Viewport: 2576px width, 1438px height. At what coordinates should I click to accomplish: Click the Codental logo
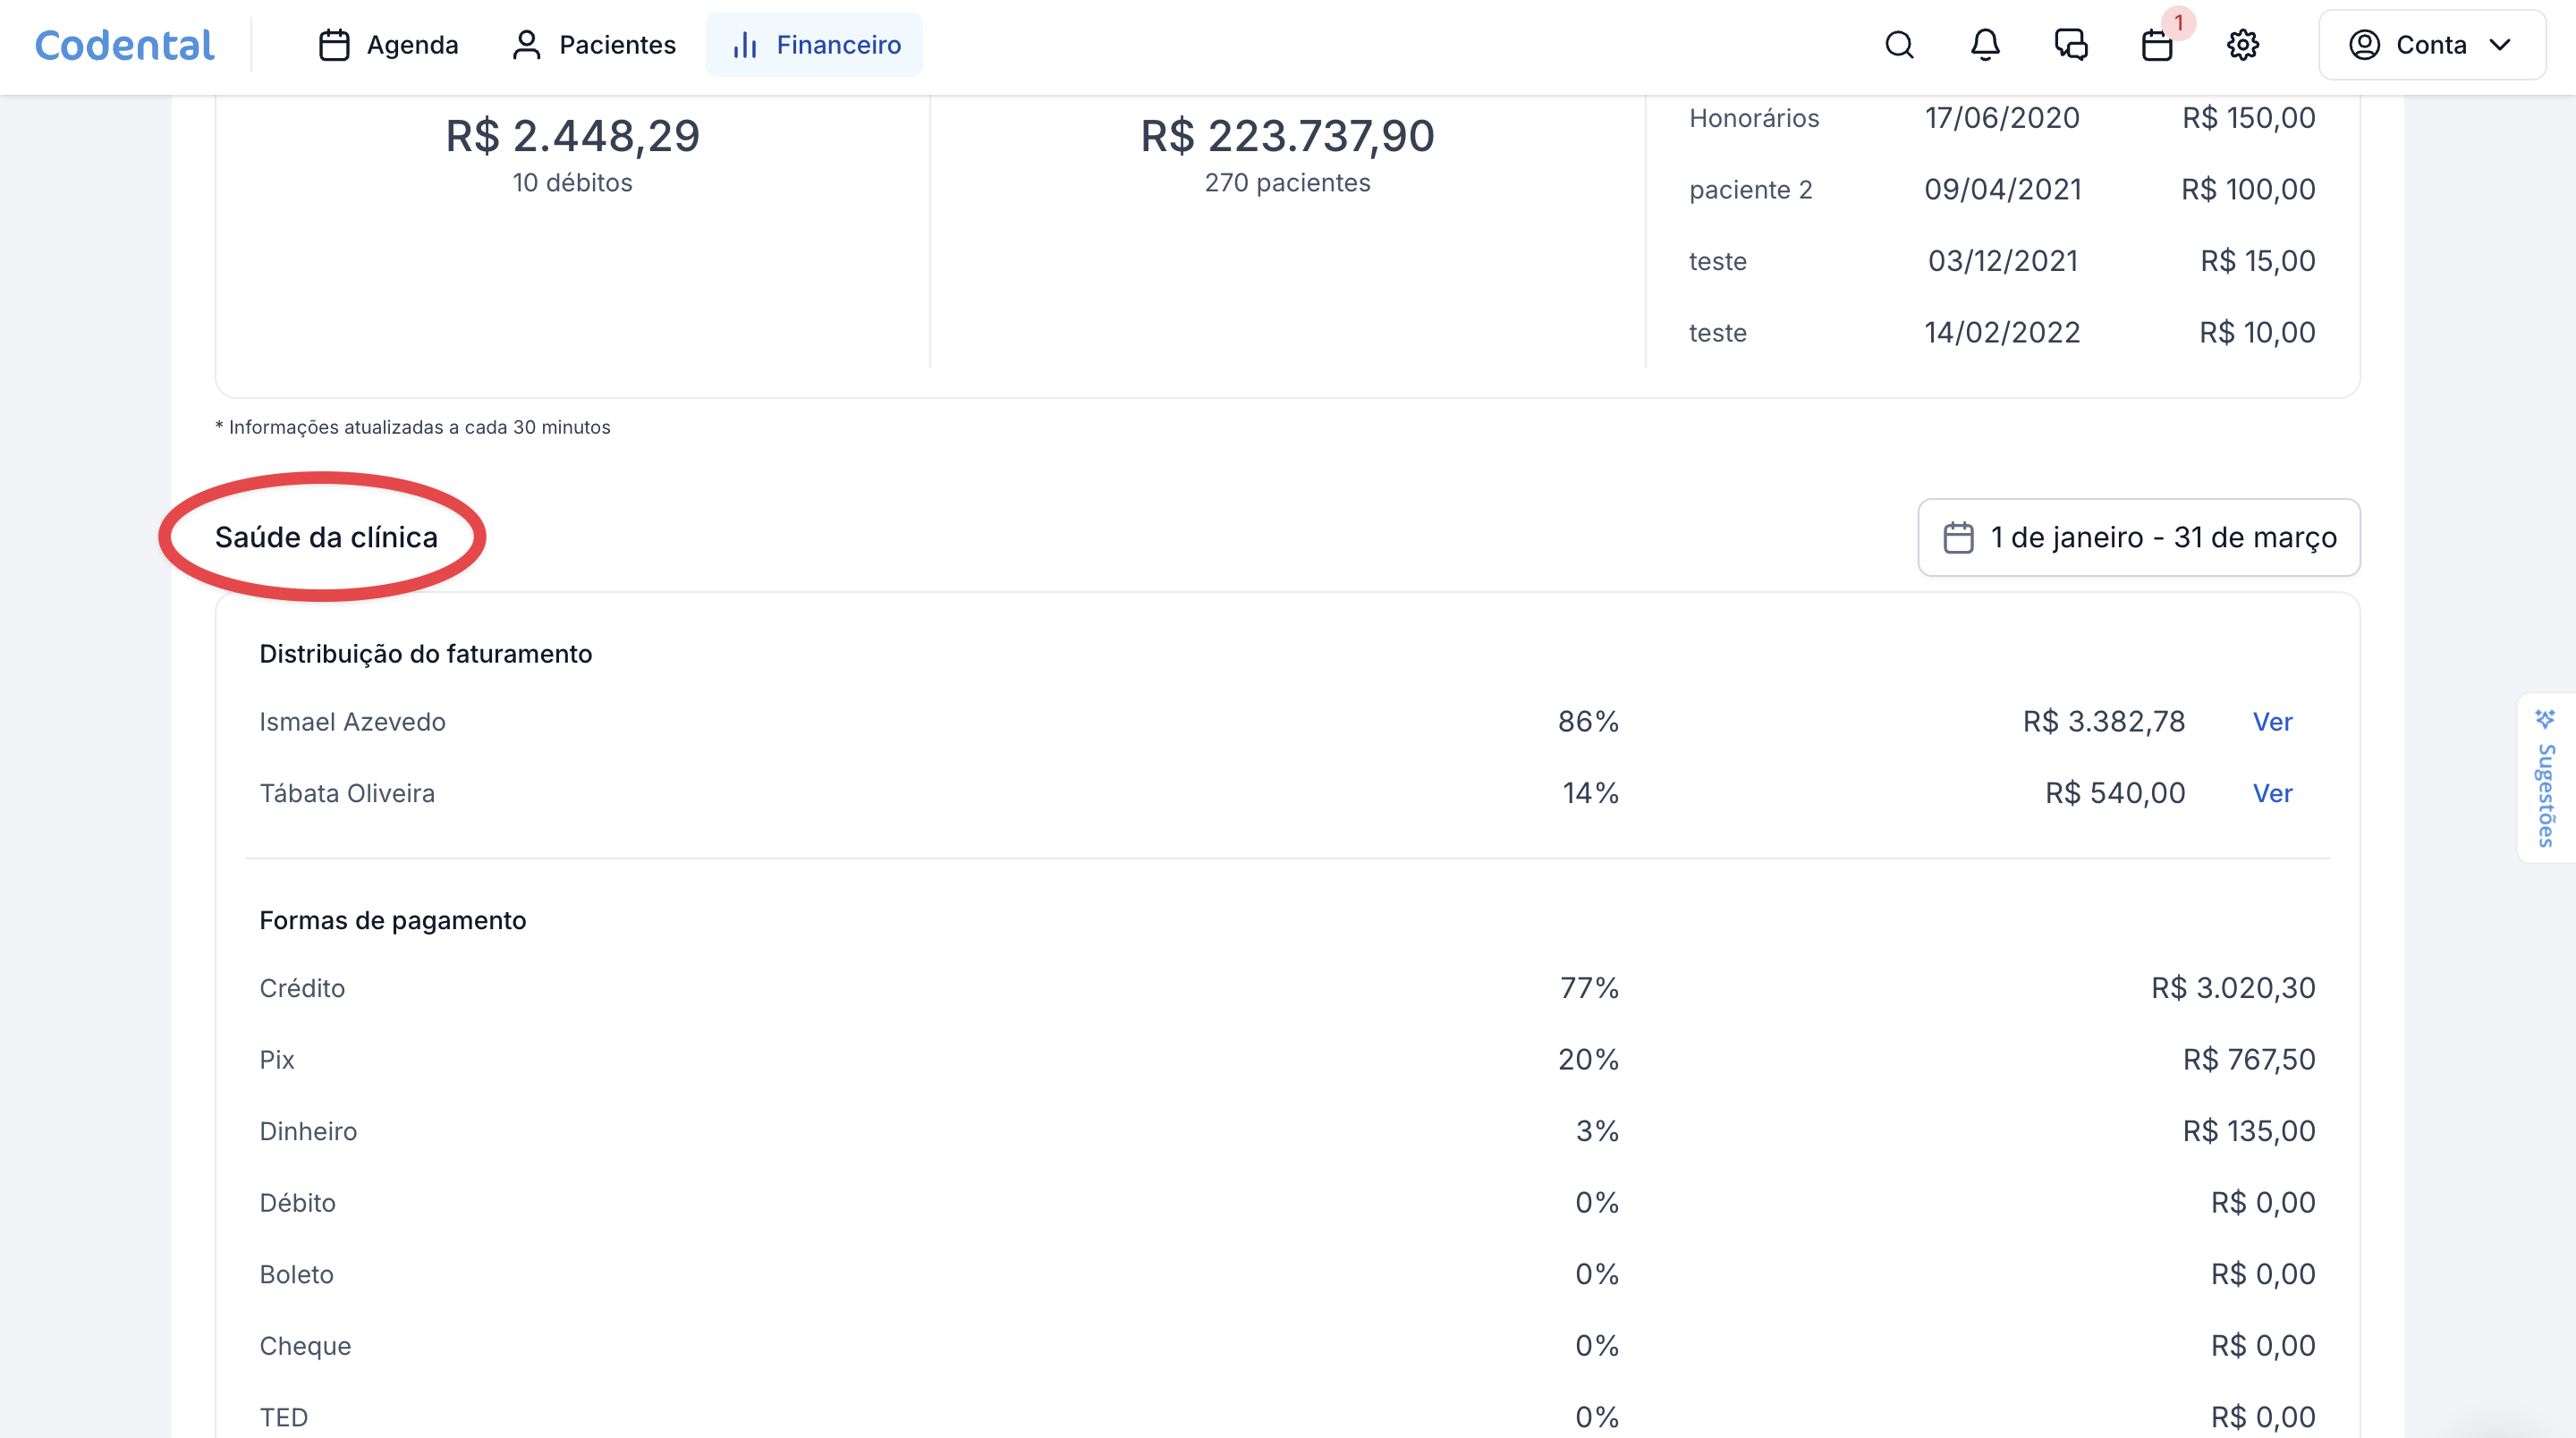(x=125, y=45)
